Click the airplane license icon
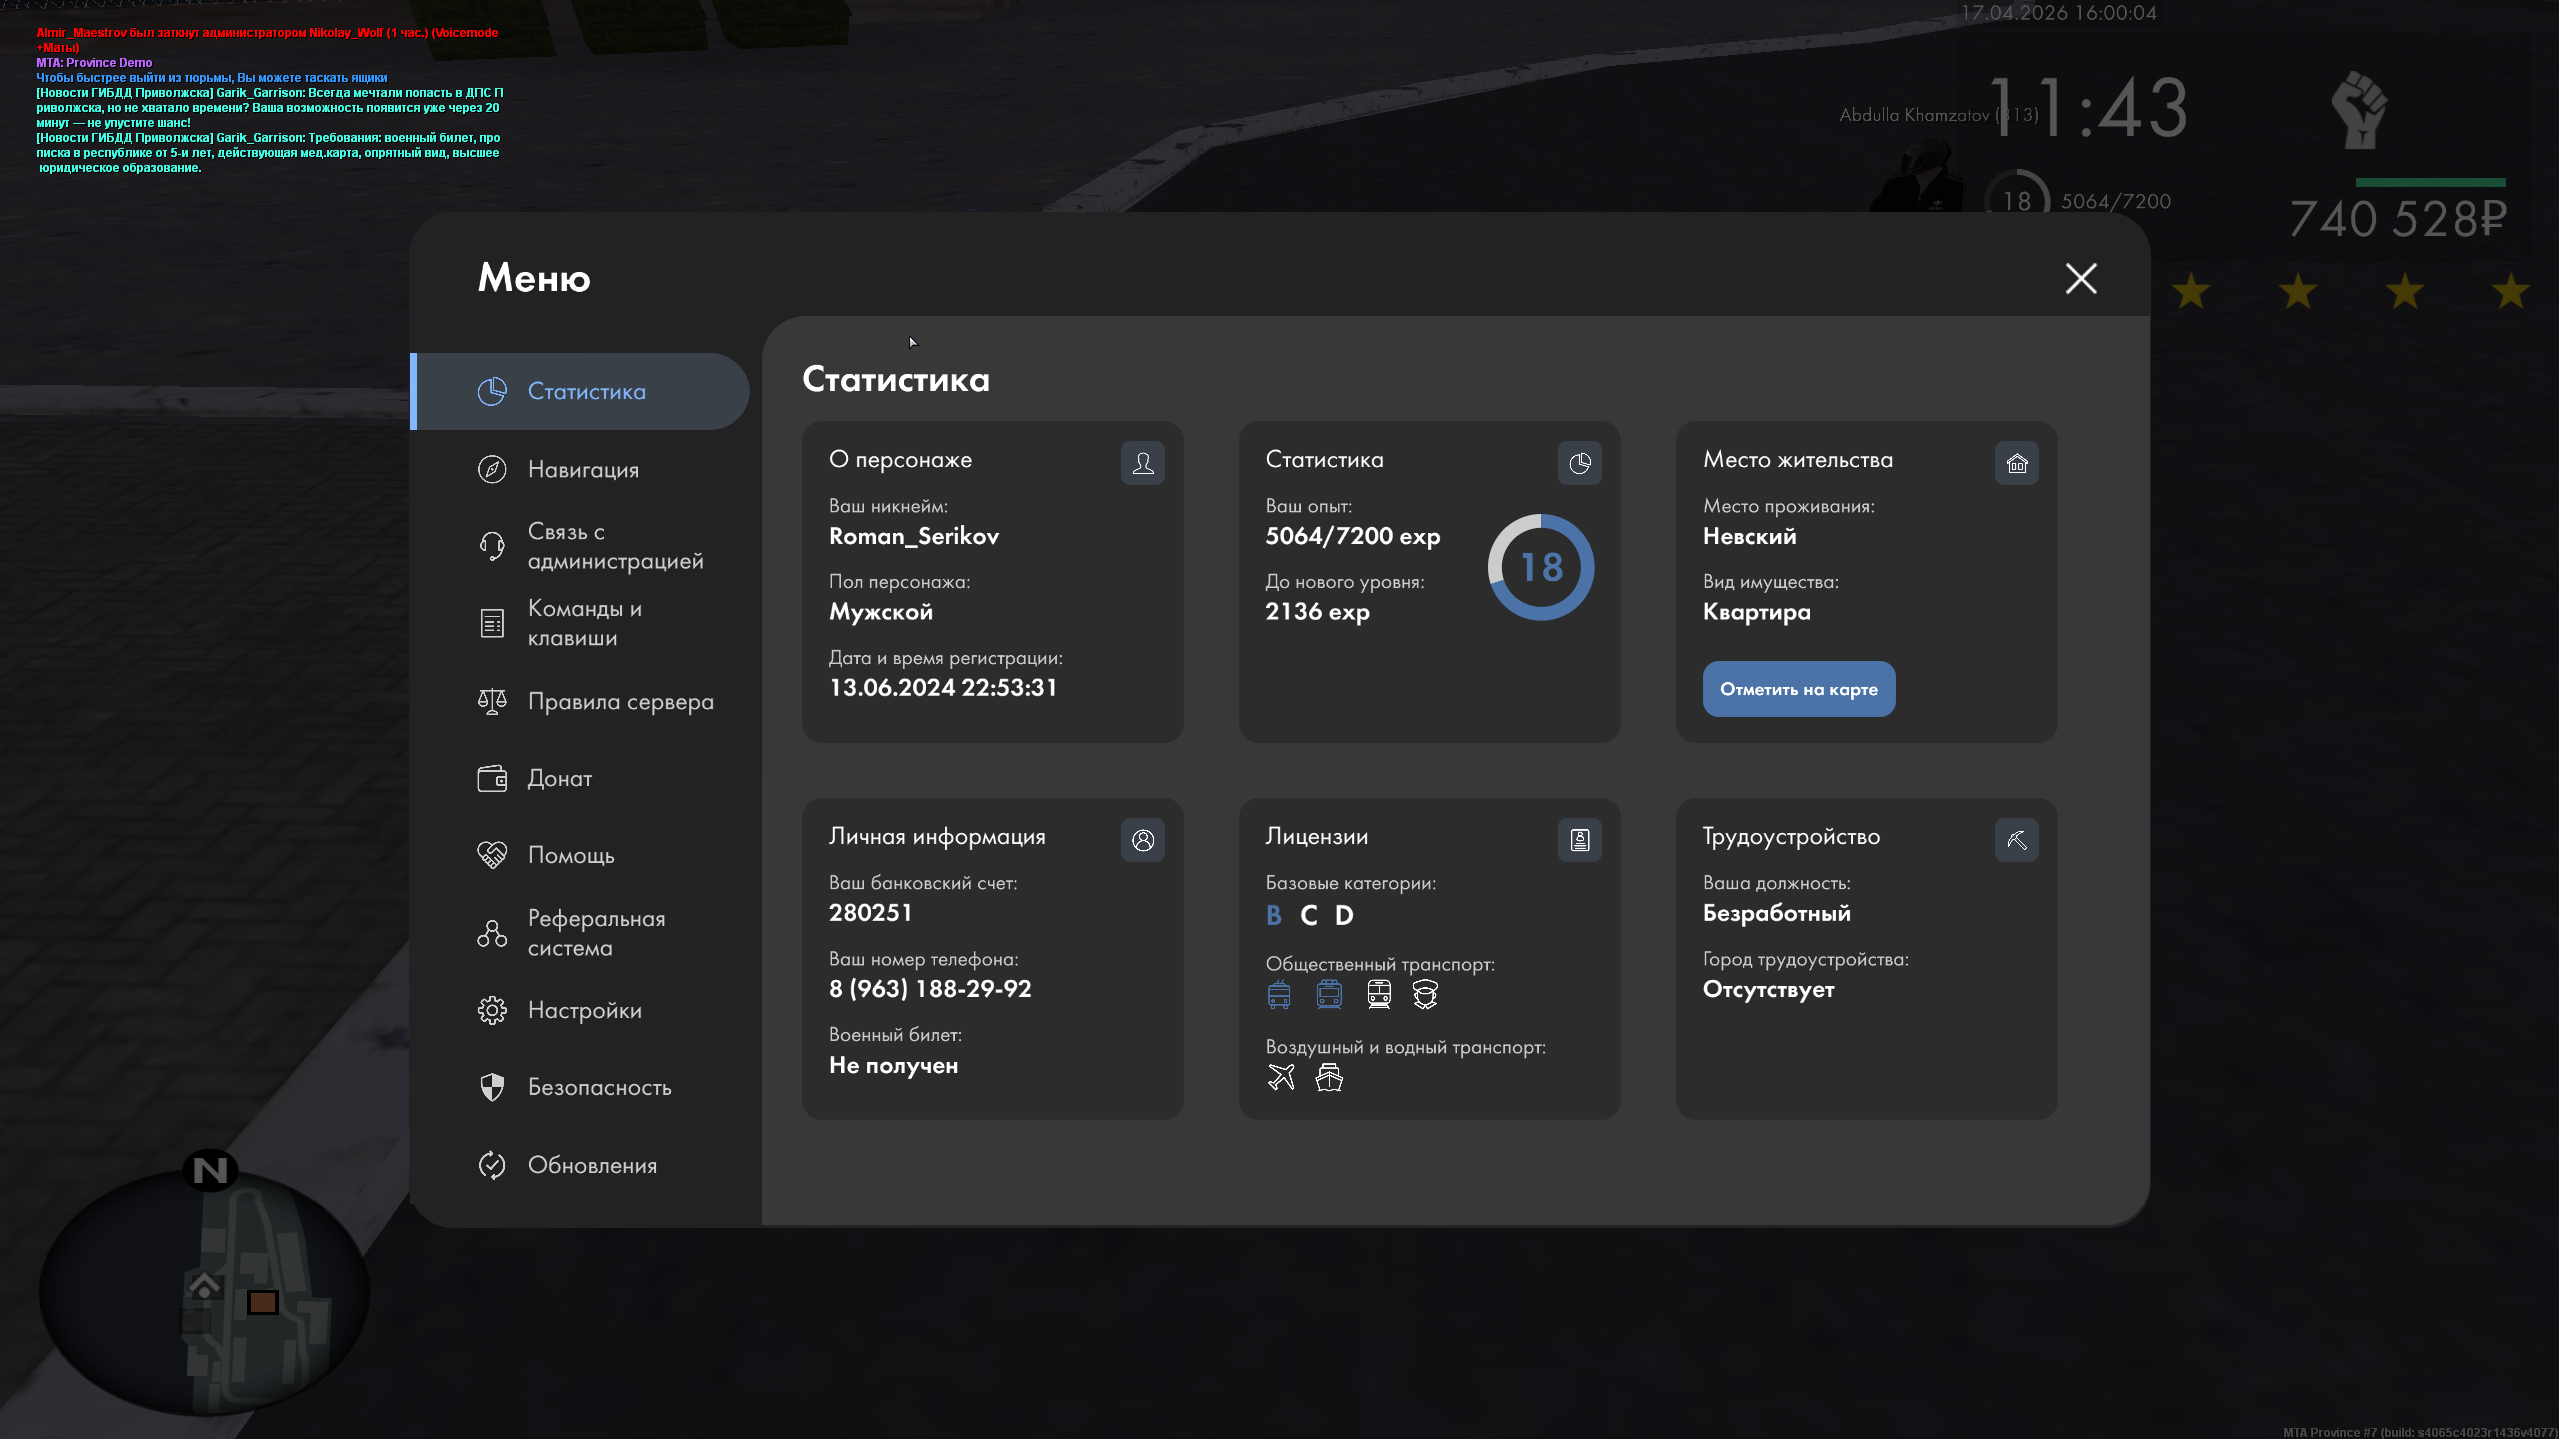This screenshot has height=1439, width=2559. [x=1281, y=1077]
